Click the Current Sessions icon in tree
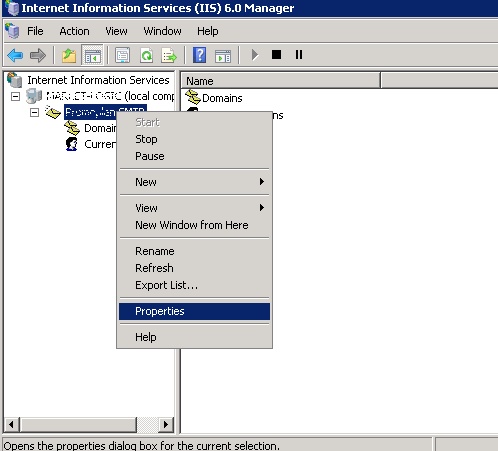The height and width of the screenshot is (451, 498). click(x=72, y=144)
